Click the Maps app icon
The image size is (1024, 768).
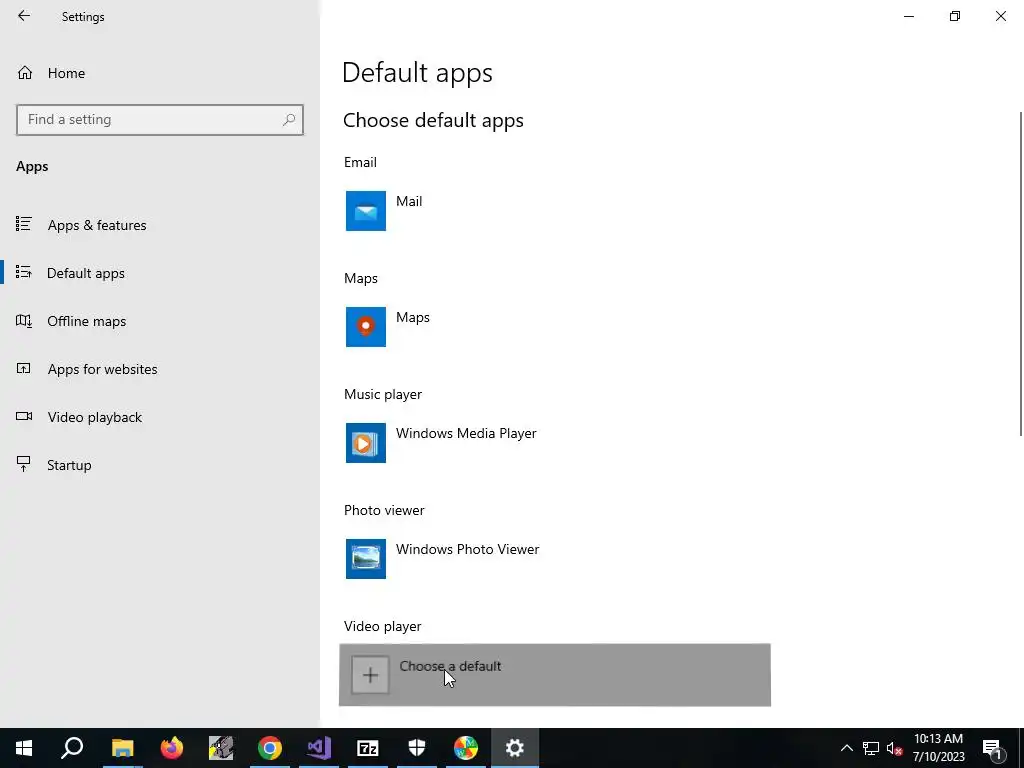point(366,327)
